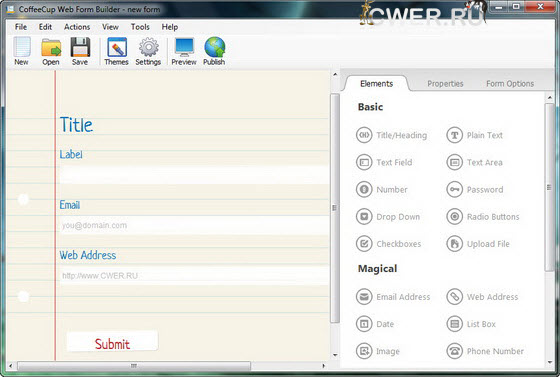560x377 pixels.
Task: Click the Basic section heading
Action: click(x=370, y=107)
